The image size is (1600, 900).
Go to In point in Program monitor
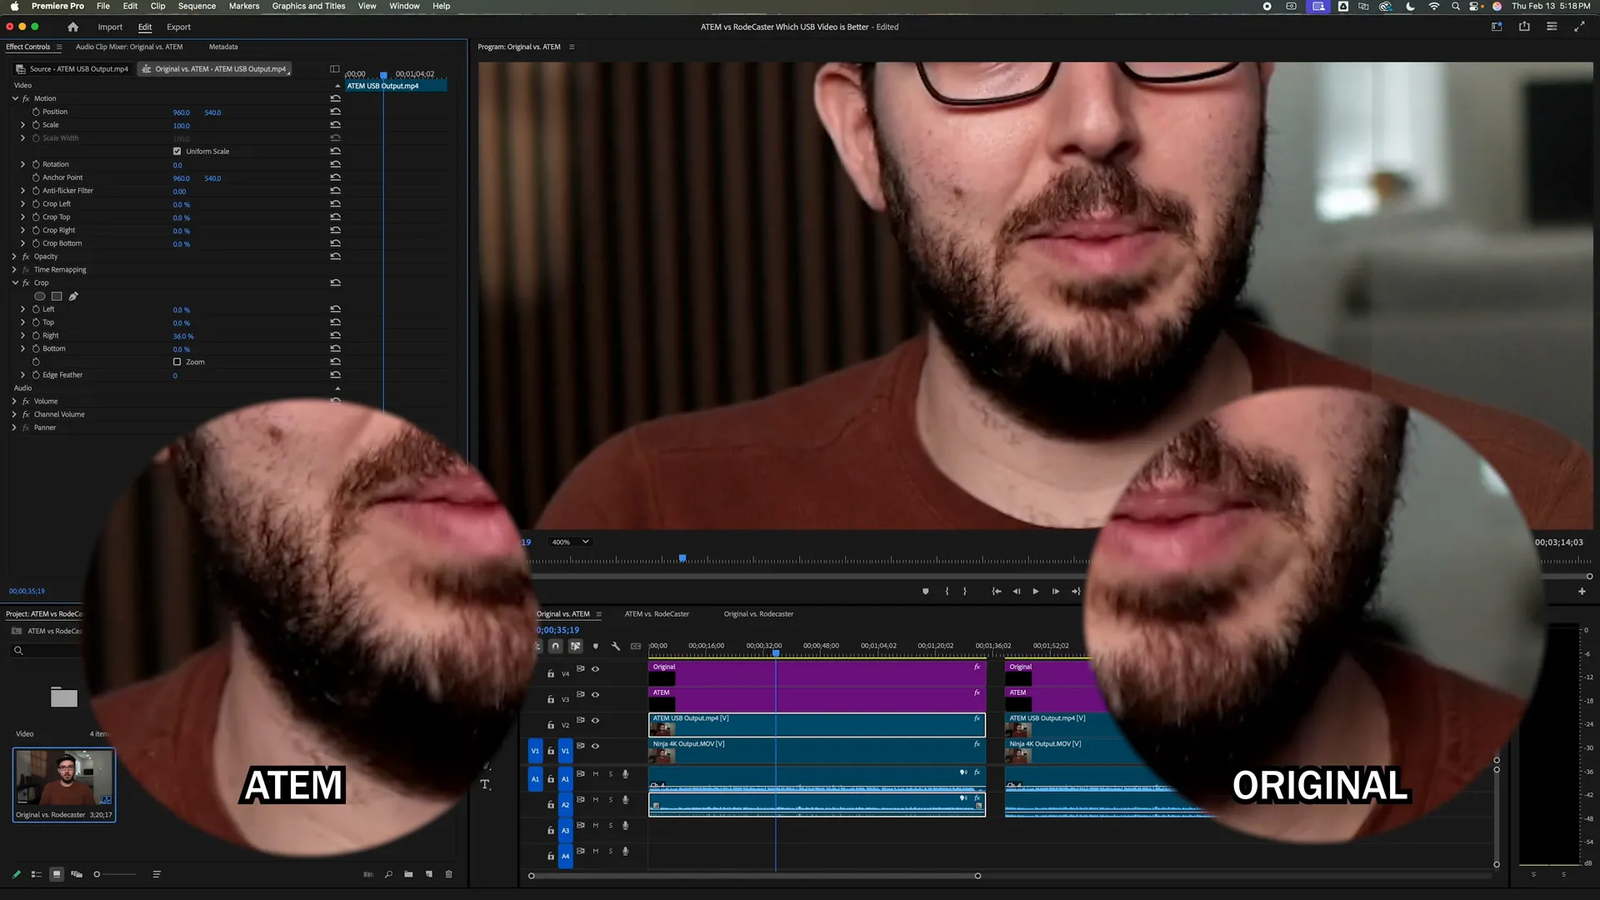click(996, 591)
